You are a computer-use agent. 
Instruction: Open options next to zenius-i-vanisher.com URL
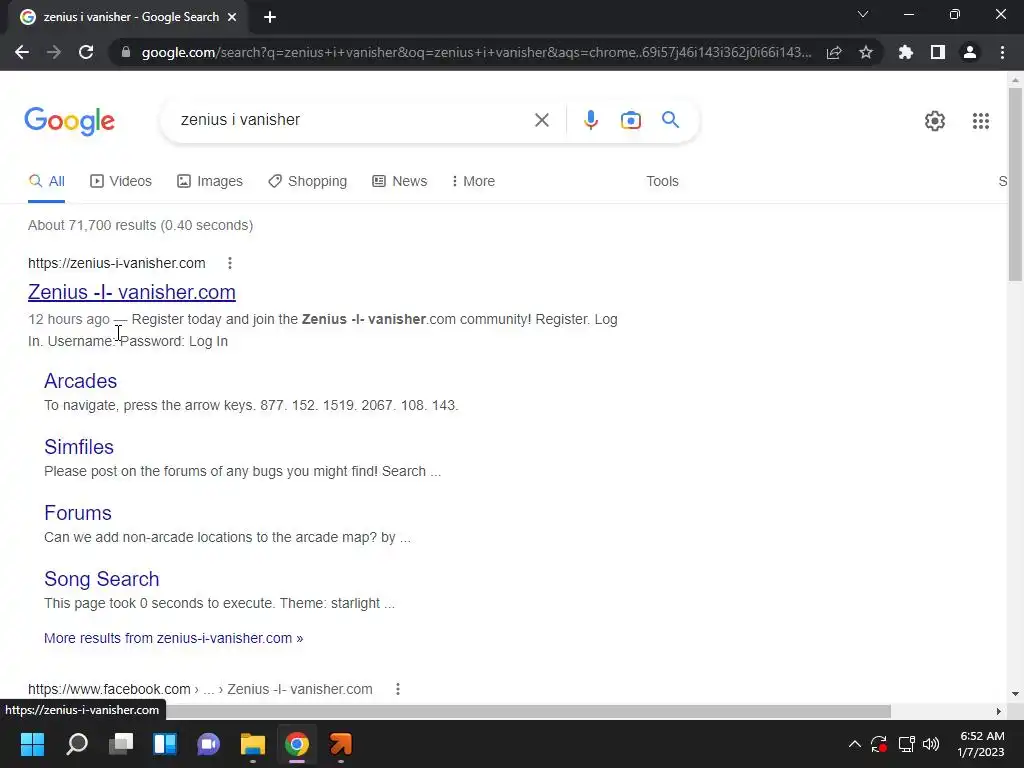(x=229, y=263)
